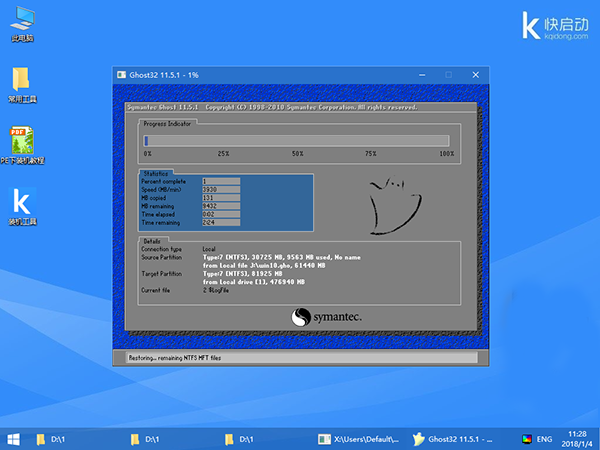Click the MB copied value 131

pyautogui.click(x=221, y=198)
